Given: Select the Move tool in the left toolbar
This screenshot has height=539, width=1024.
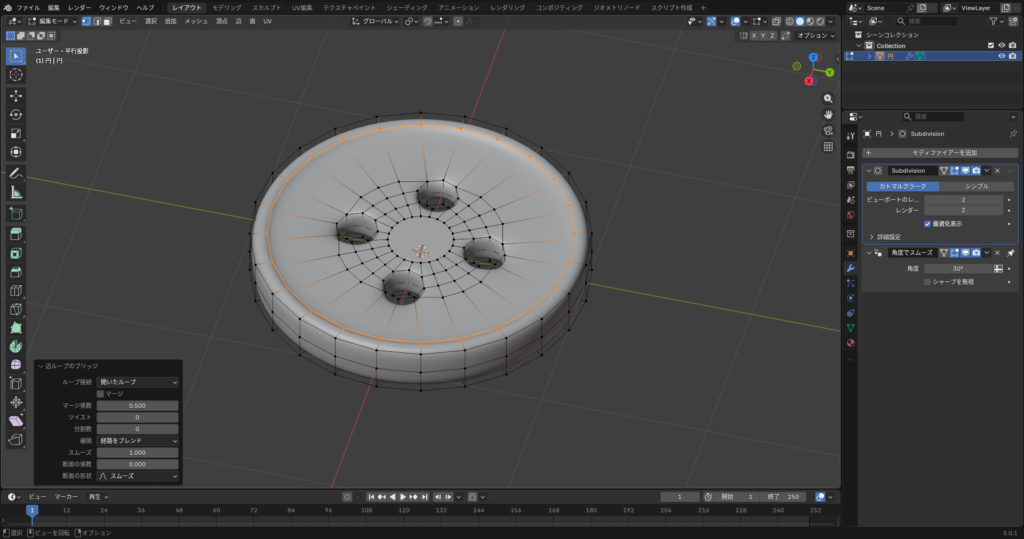Looking at the screenshot, I should pyautogui.click(x=16, y=95).
